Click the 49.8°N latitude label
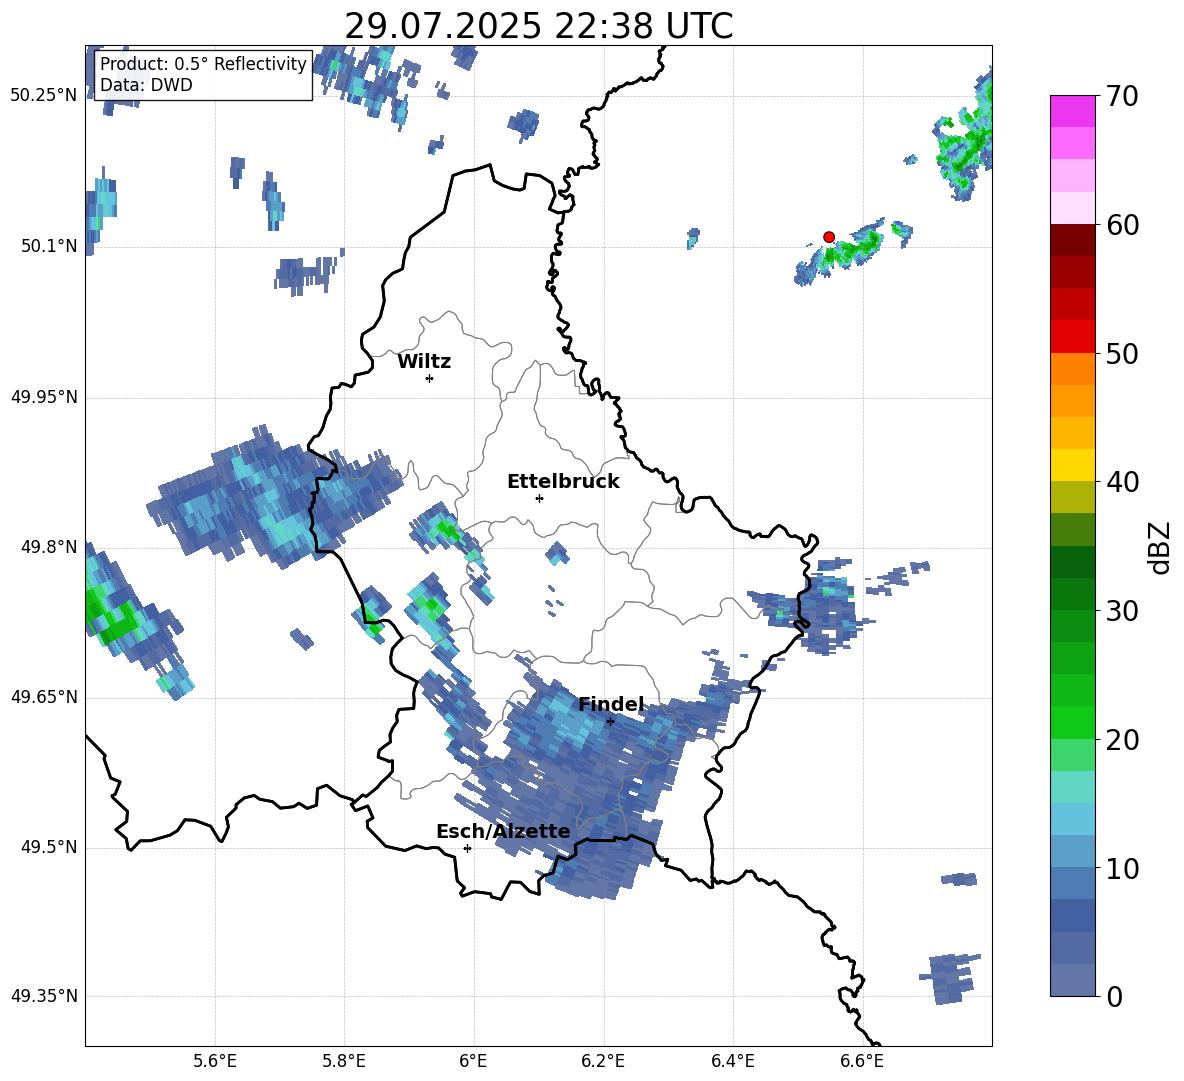The height and width of the screenshot is (1081, 1184). (49, 547)
